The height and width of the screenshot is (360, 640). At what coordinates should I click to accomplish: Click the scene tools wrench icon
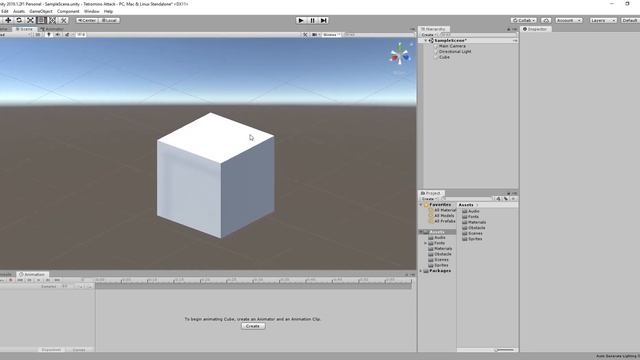tap(305, 35)
